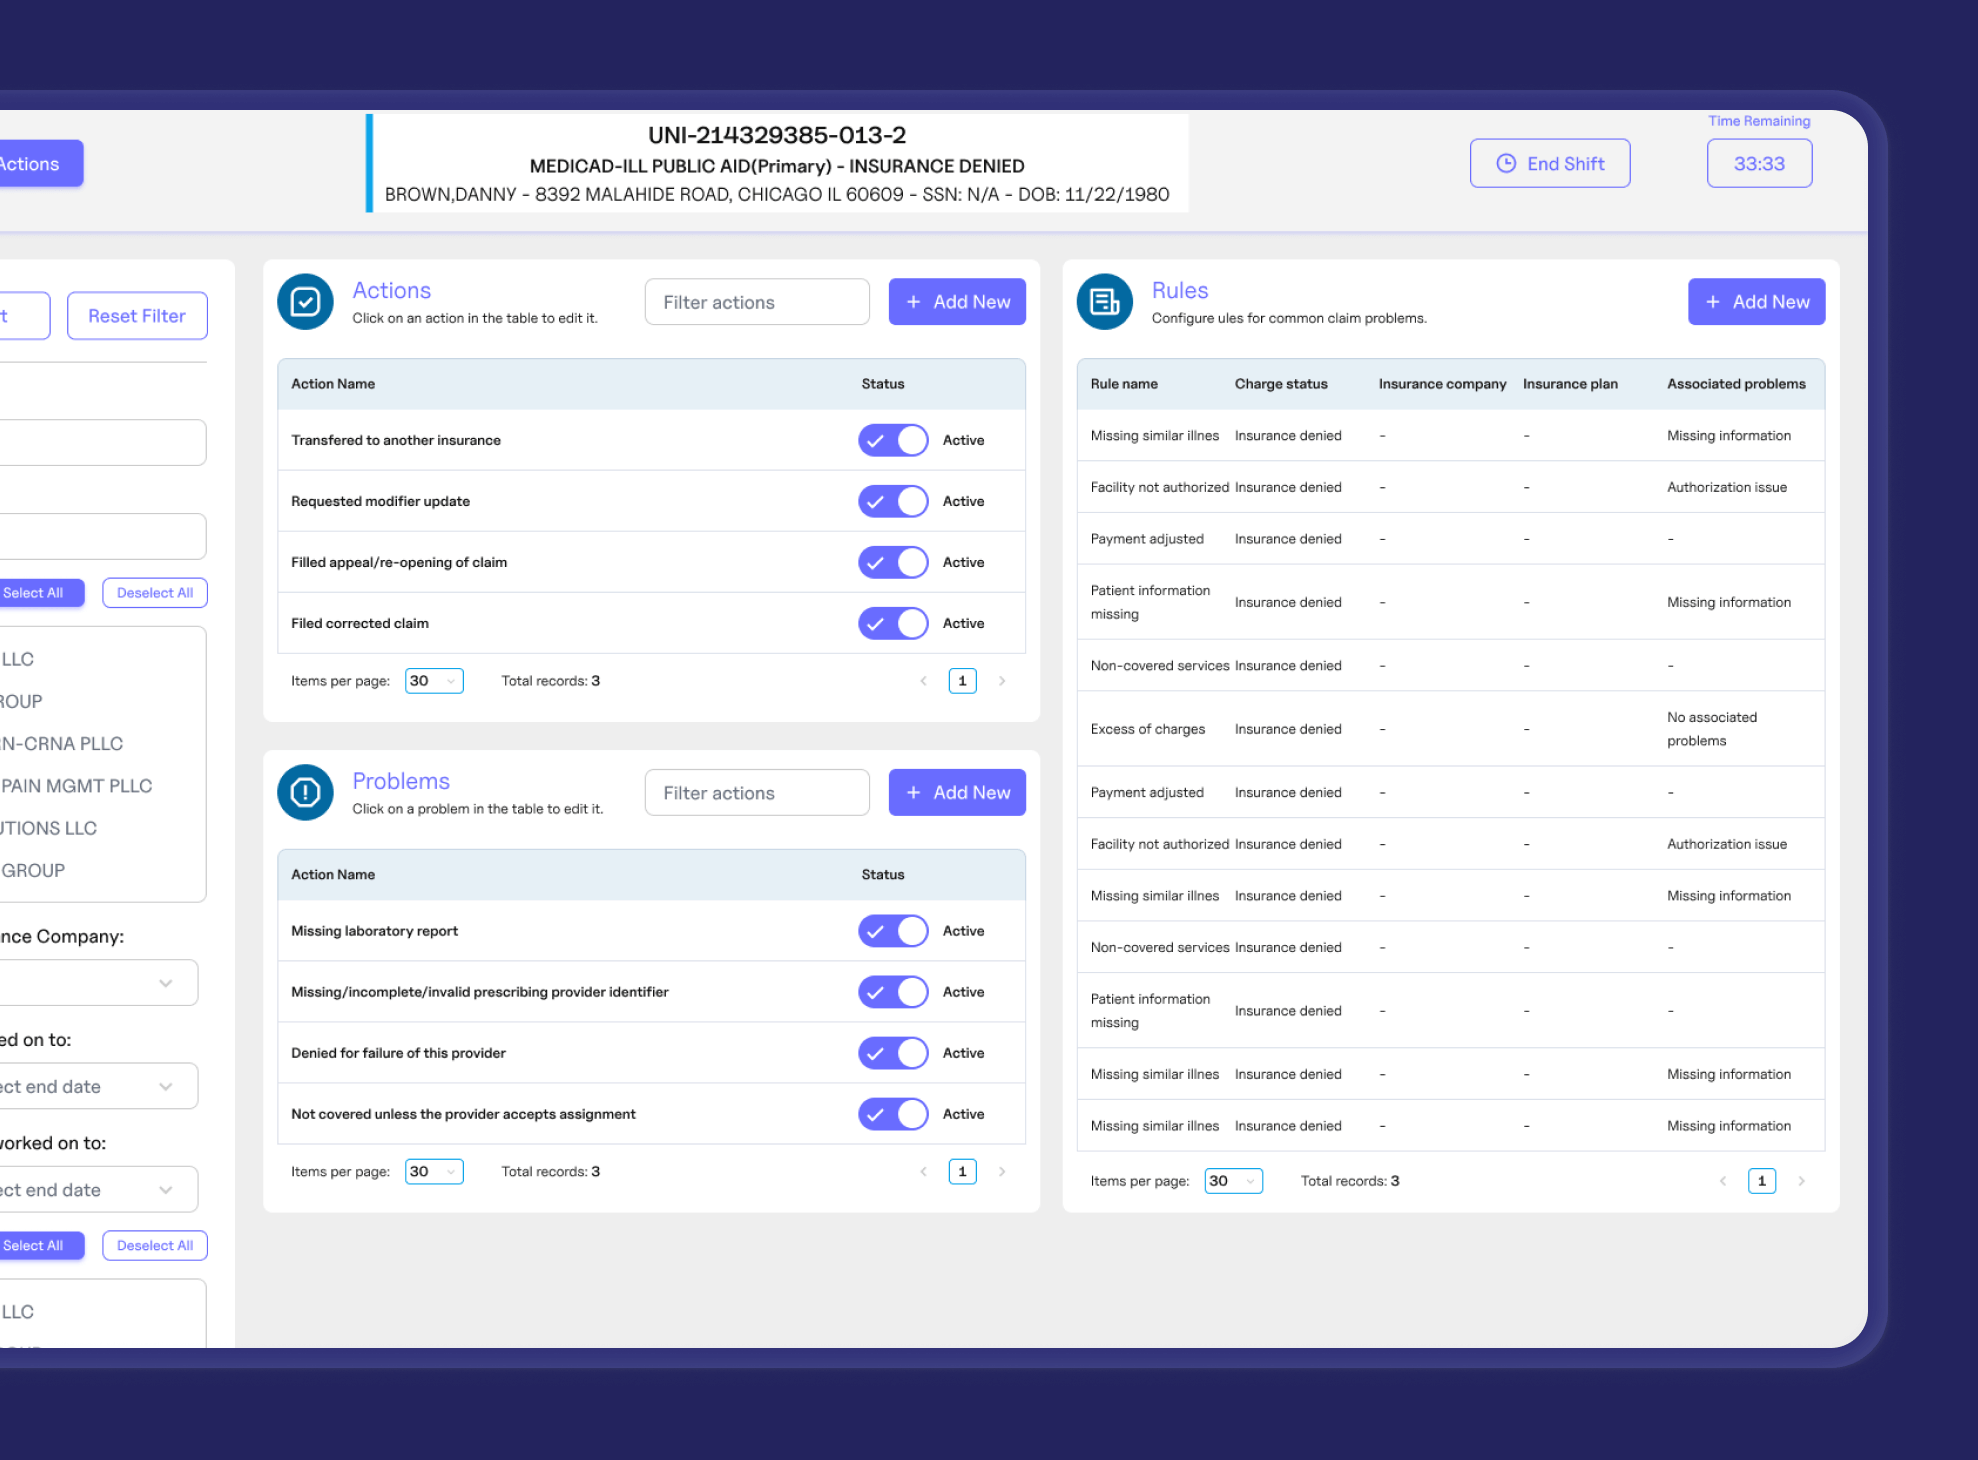Click the Problems panel exclamation icon
This screenshot has height=1460, width=1978.
(x=305, y=793)
